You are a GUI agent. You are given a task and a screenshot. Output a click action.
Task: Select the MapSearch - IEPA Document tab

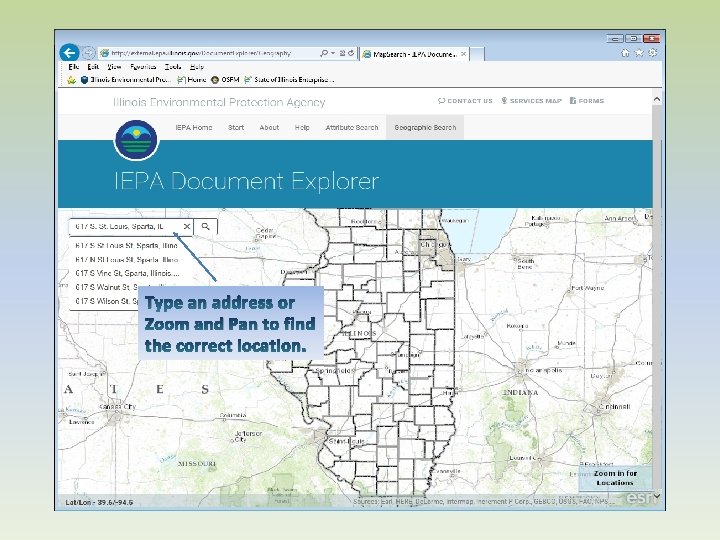click(414, 54)
